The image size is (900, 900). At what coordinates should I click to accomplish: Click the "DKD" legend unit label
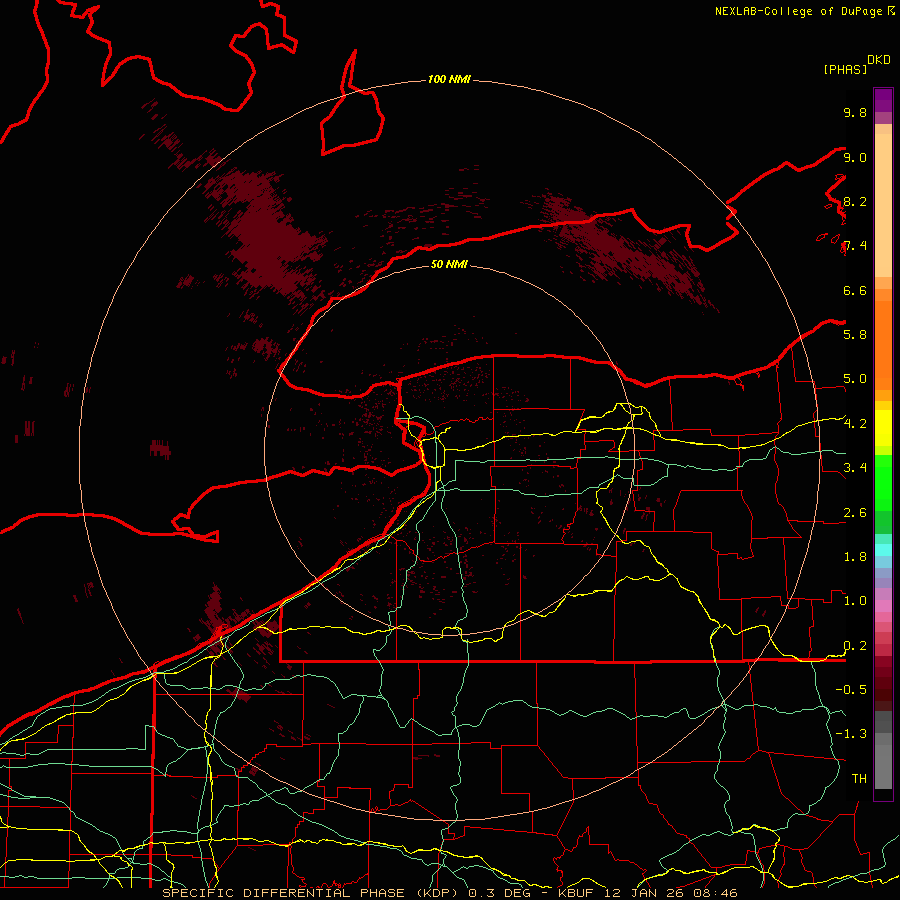pos(879,60)
